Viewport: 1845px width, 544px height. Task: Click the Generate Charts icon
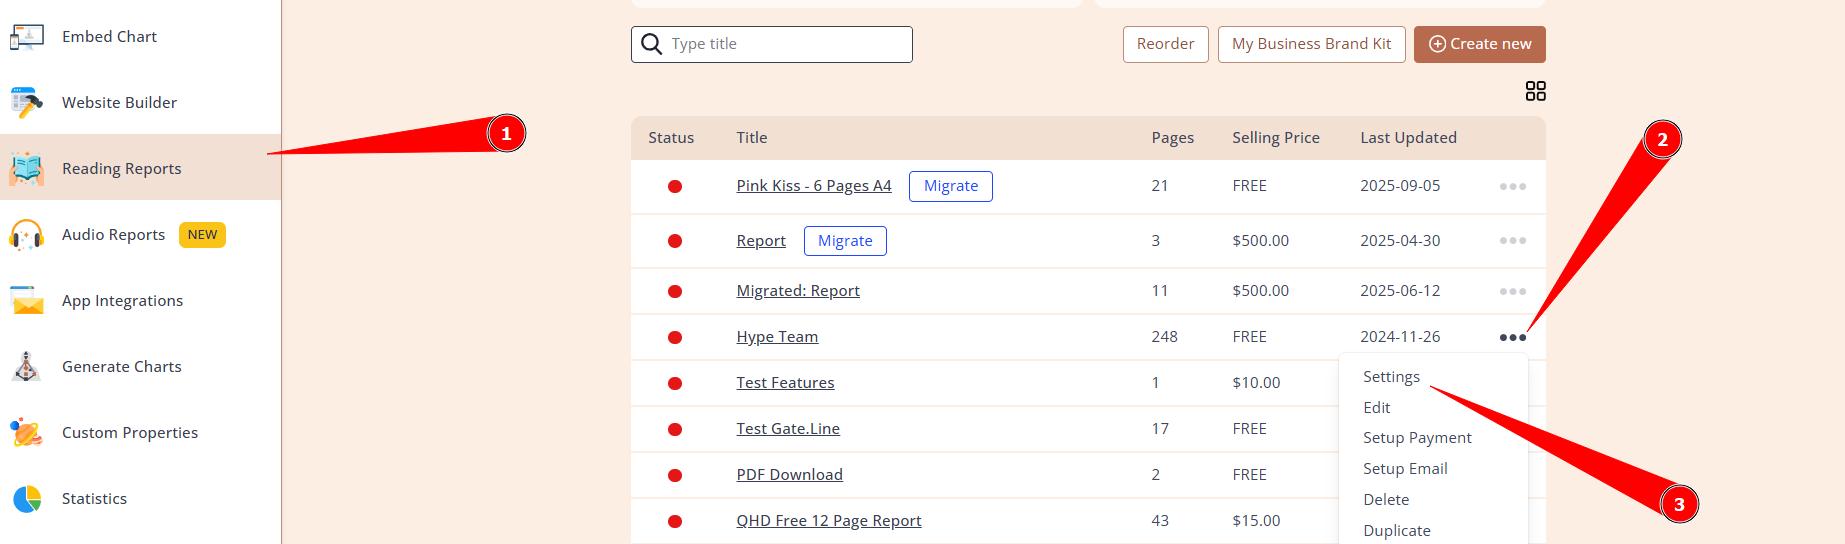(x=27, y=367)
